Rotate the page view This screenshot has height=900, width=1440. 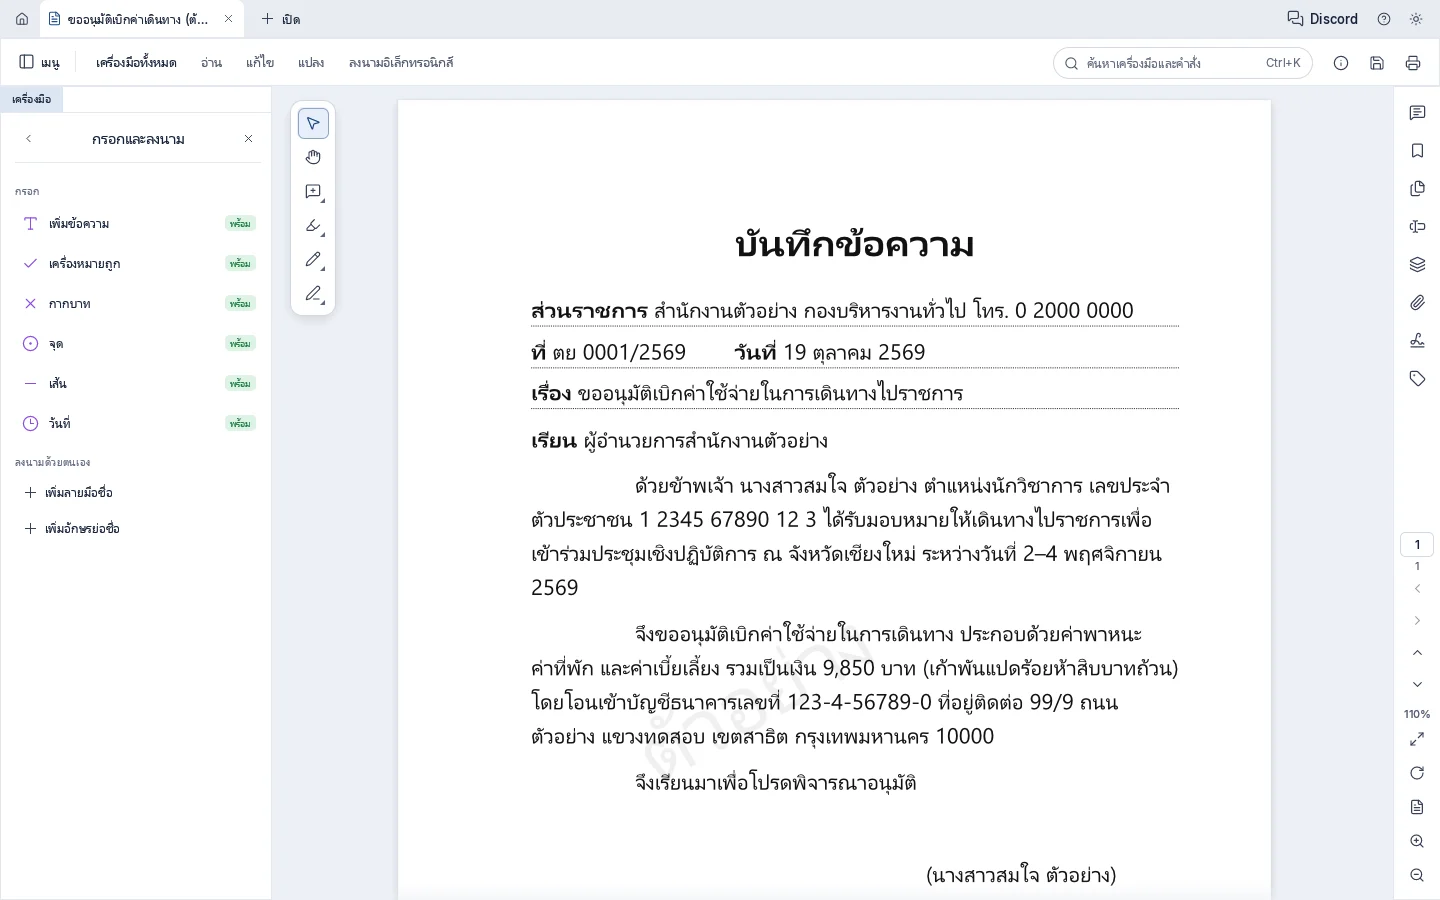[x=1417, y=773]
